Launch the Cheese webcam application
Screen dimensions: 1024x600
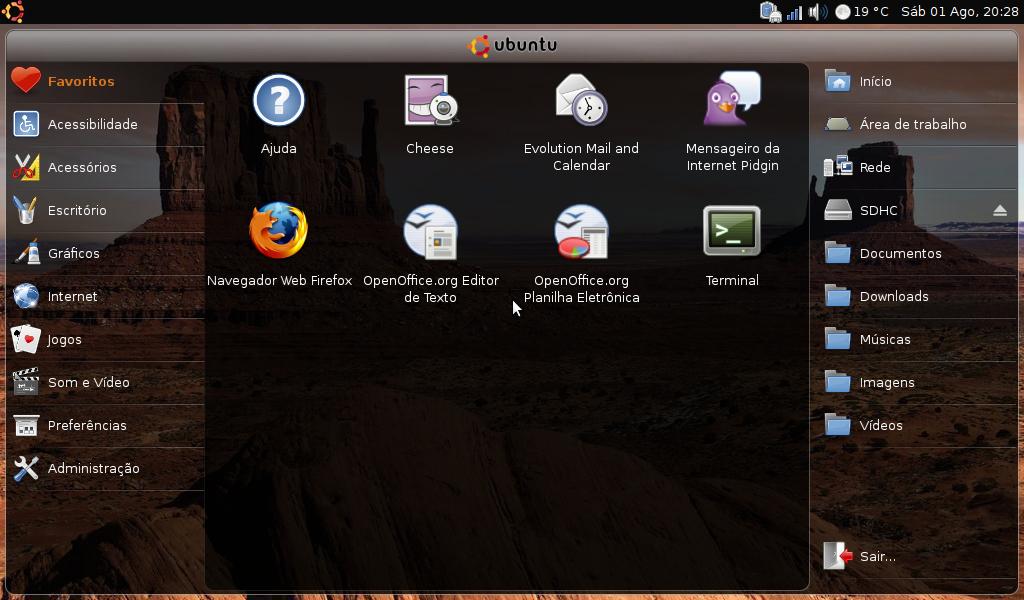[430, 115]
